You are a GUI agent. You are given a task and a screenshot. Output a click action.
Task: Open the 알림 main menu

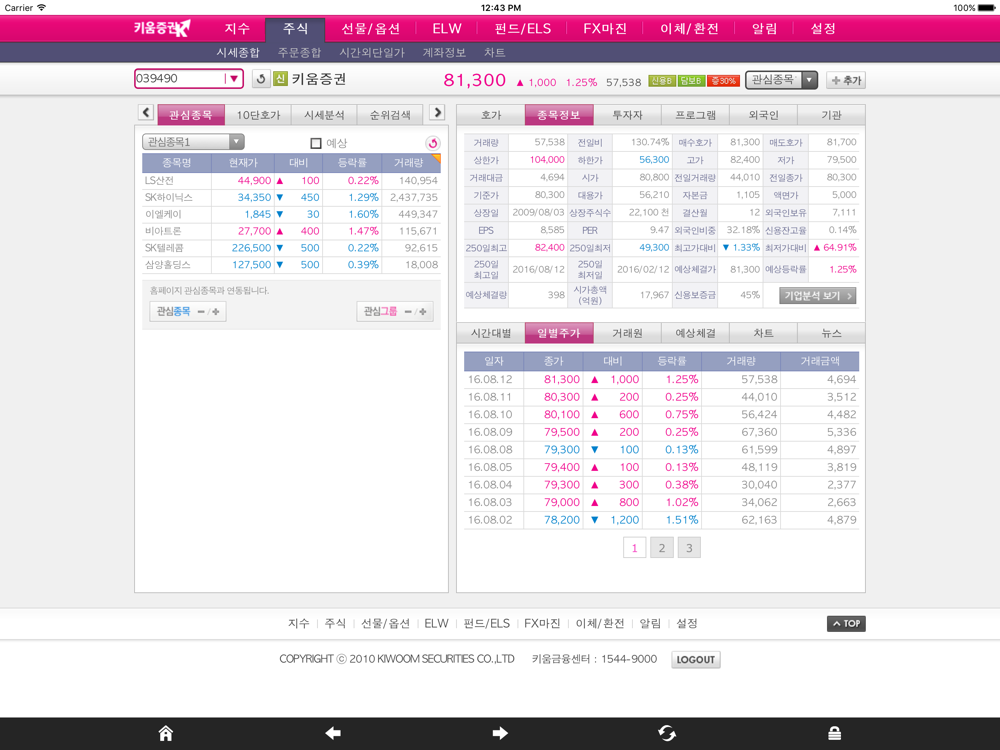[764, 29]
